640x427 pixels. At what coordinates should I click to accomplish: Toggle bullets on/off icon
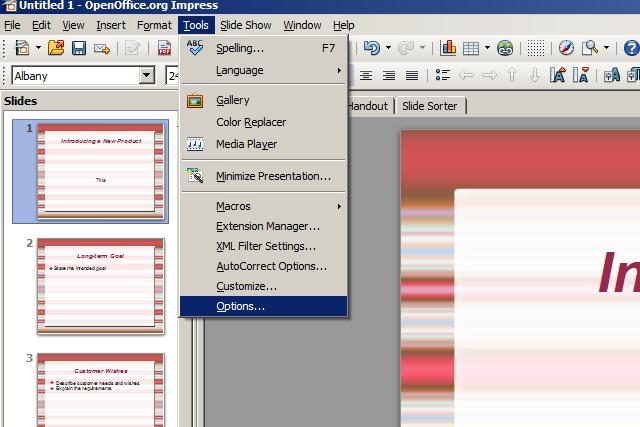click(x=442, y=75)
